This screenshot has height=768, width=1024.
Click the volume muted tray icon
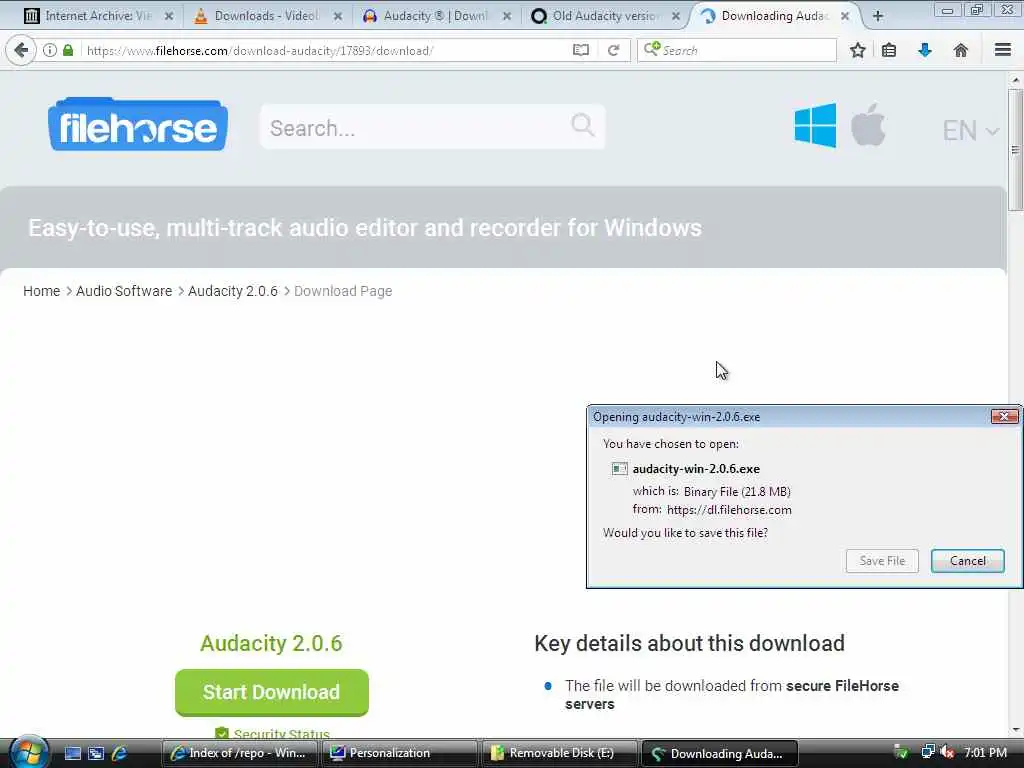click(x=947, y=753)
